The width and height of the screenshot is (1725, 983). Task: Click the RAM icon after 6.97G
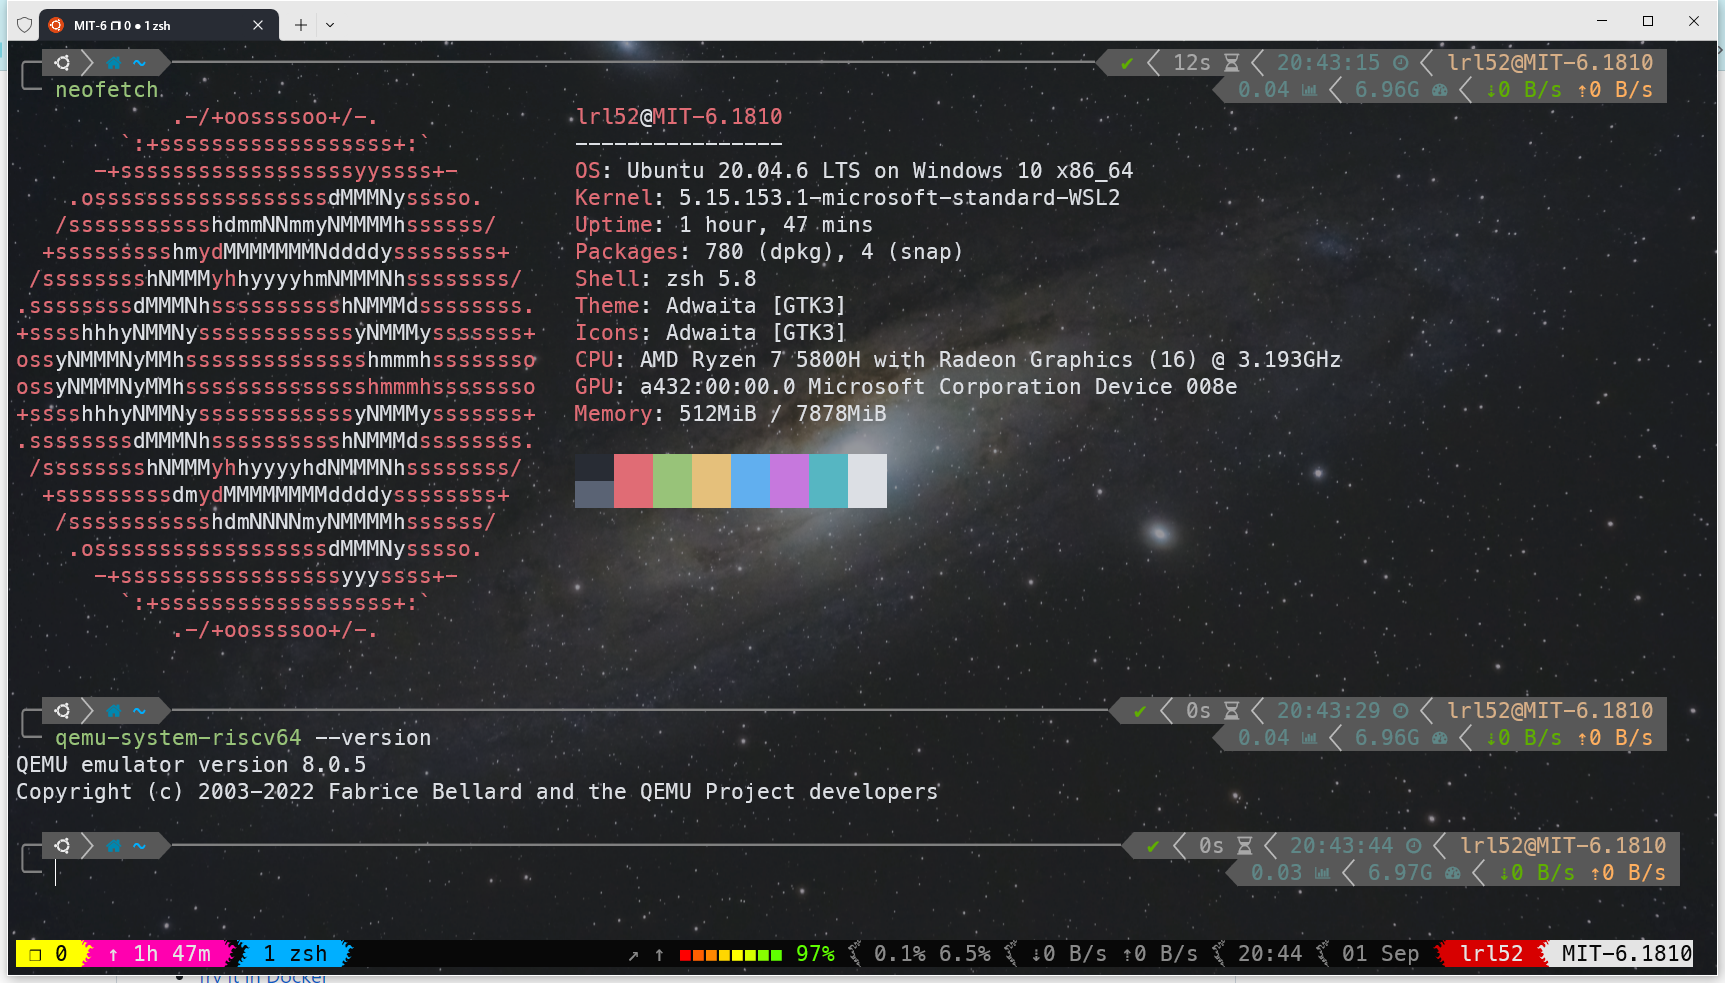(1452, 873)
